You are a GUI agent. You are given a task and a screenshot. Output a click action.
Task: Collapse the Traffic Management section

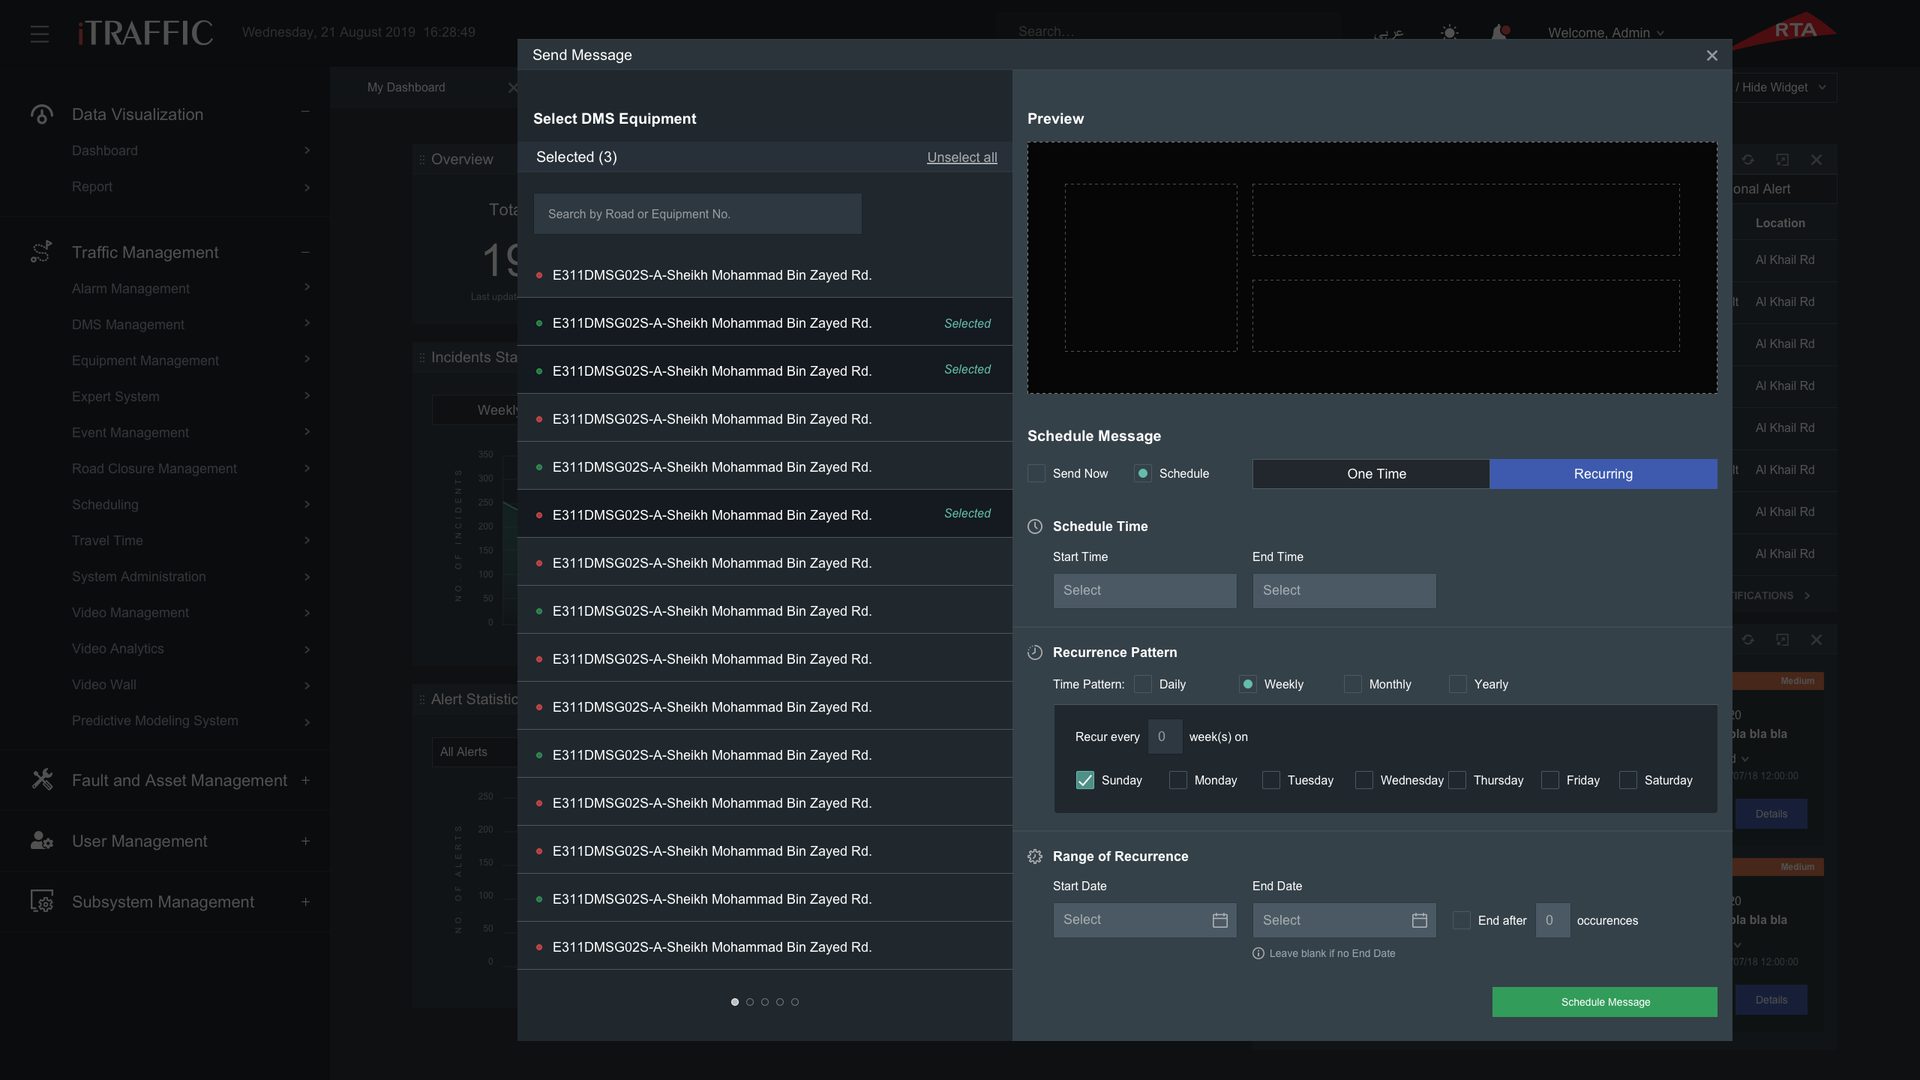pos(305,252)
